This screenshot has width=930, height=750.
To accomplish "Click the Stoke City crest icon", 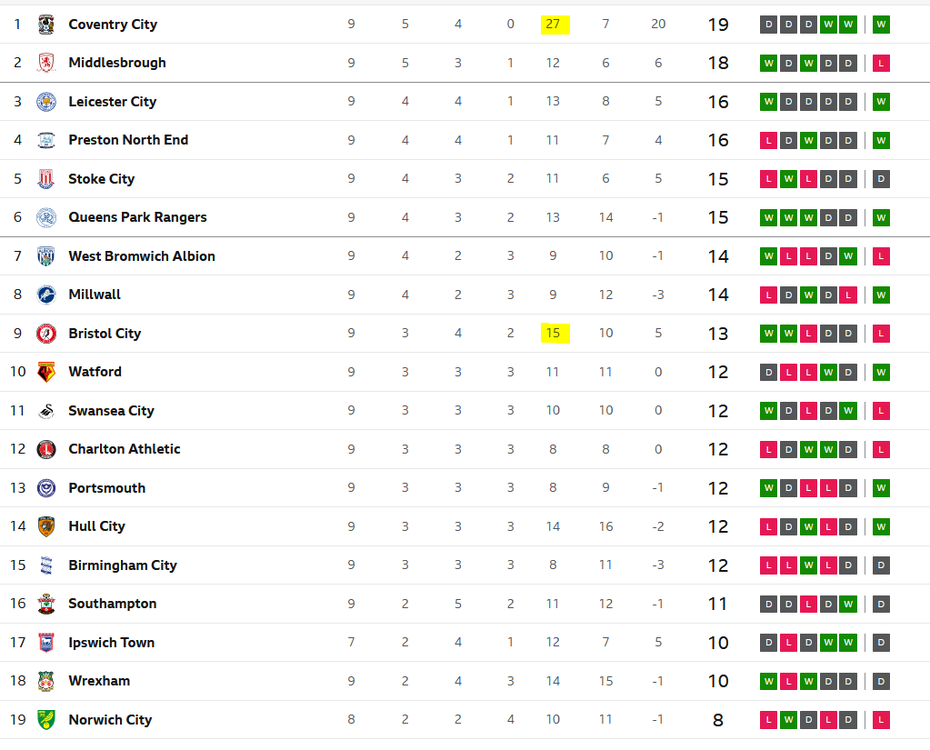I will click(46, 178).
